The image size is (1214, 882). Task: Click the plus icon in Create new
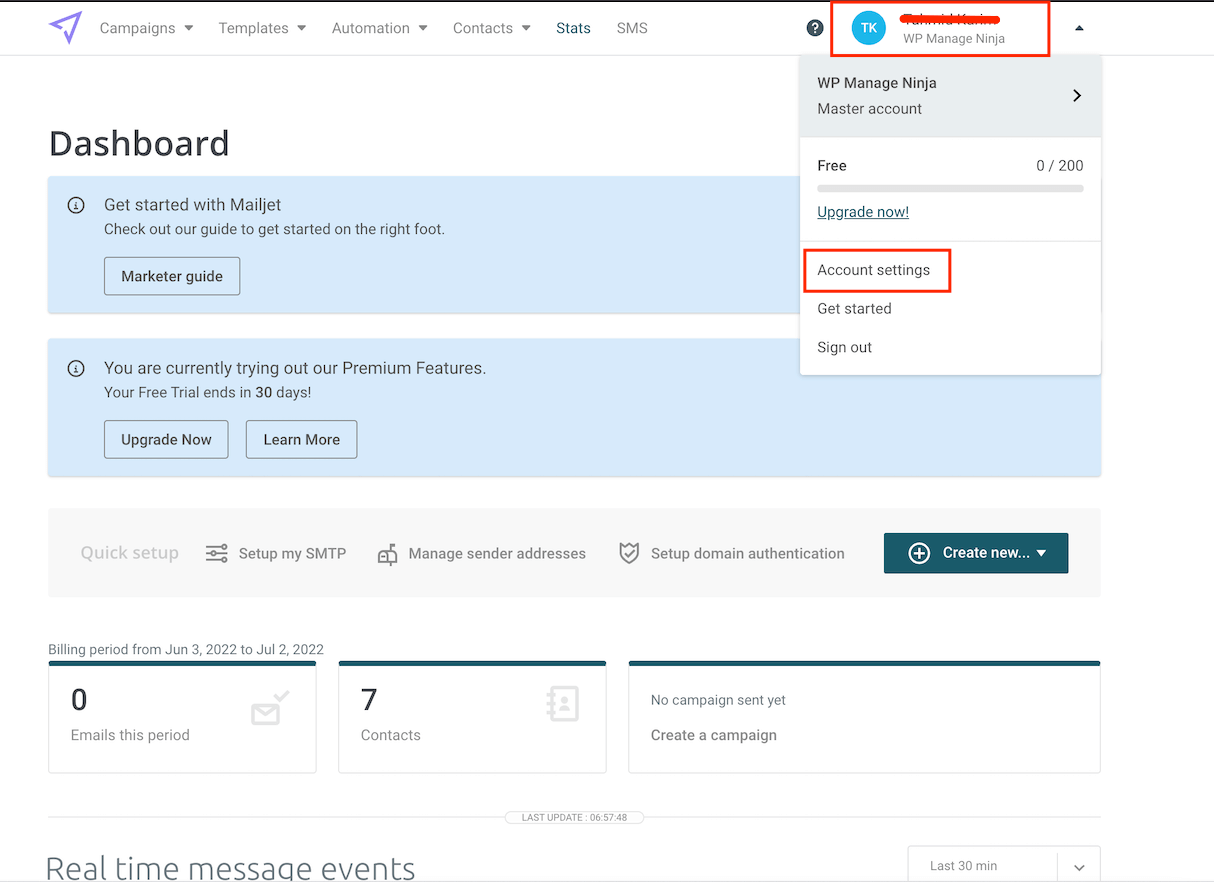(919, 553)
